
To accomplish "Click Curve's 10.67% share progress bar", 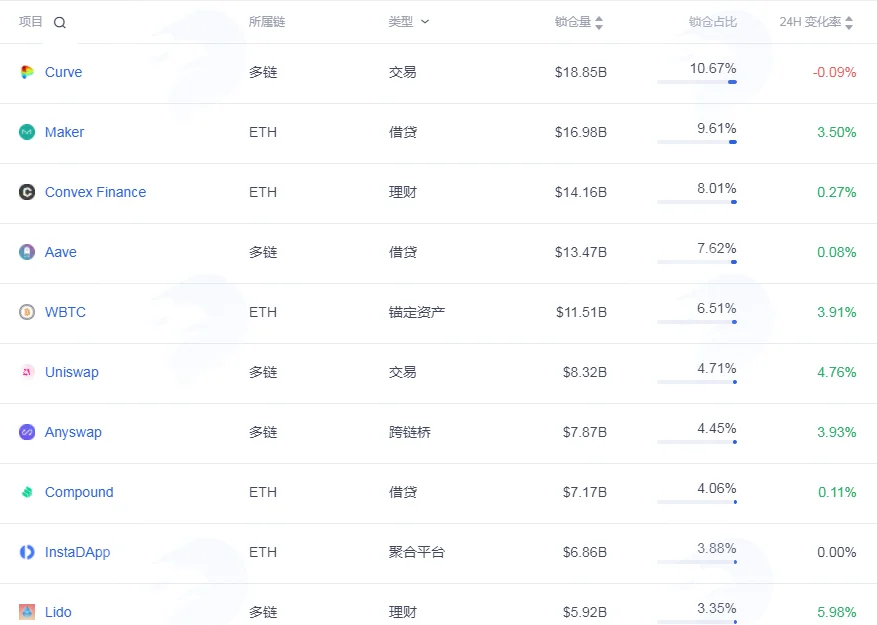I will click(x=697, y=82).
